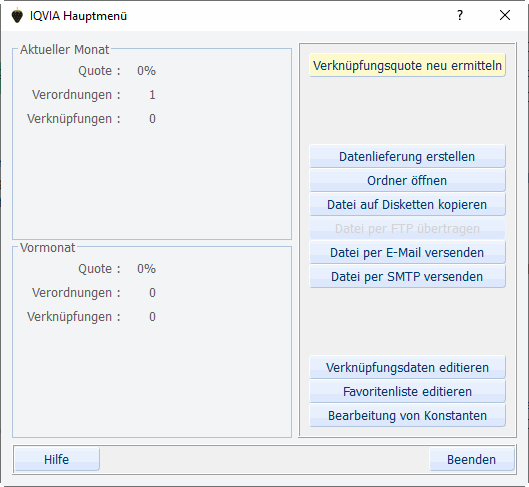
Task: Create data delivery with Datenlieferung erstellen
Action: click(x=407, y=156)
